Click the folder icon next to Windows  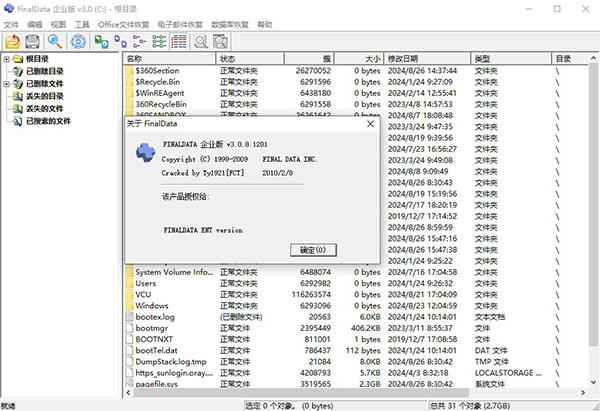129,305
